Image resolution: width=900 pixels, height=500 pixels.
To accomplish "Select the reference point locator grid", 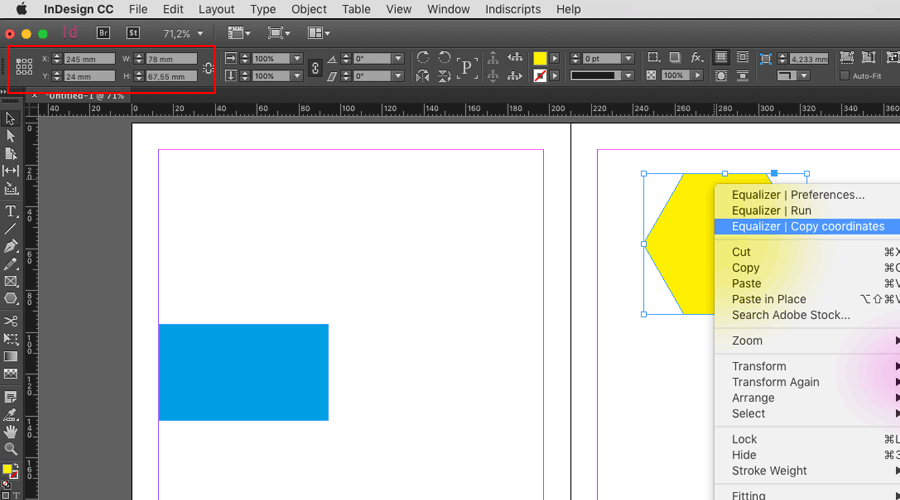I will click(x=24, y=67).
